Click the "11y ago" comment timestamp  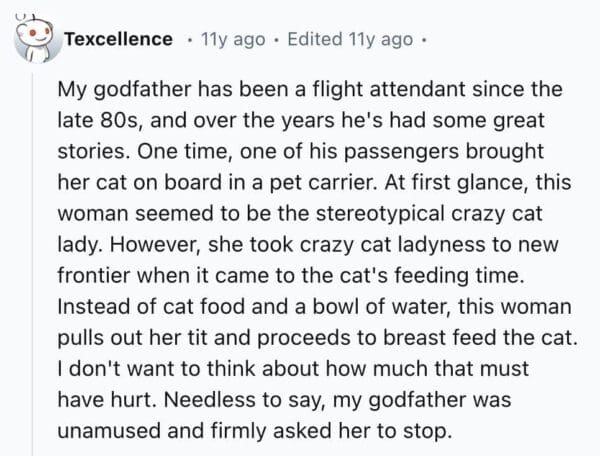tap(234, 39)
